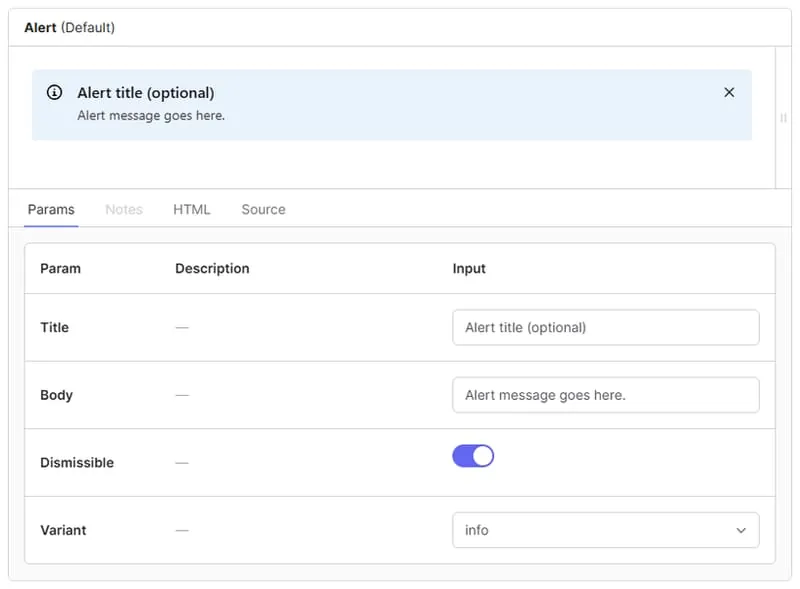Click the 'Alert title (optional)' heading in the preview
The width and height of the screenshot is (800, 589).
[146, 93]
